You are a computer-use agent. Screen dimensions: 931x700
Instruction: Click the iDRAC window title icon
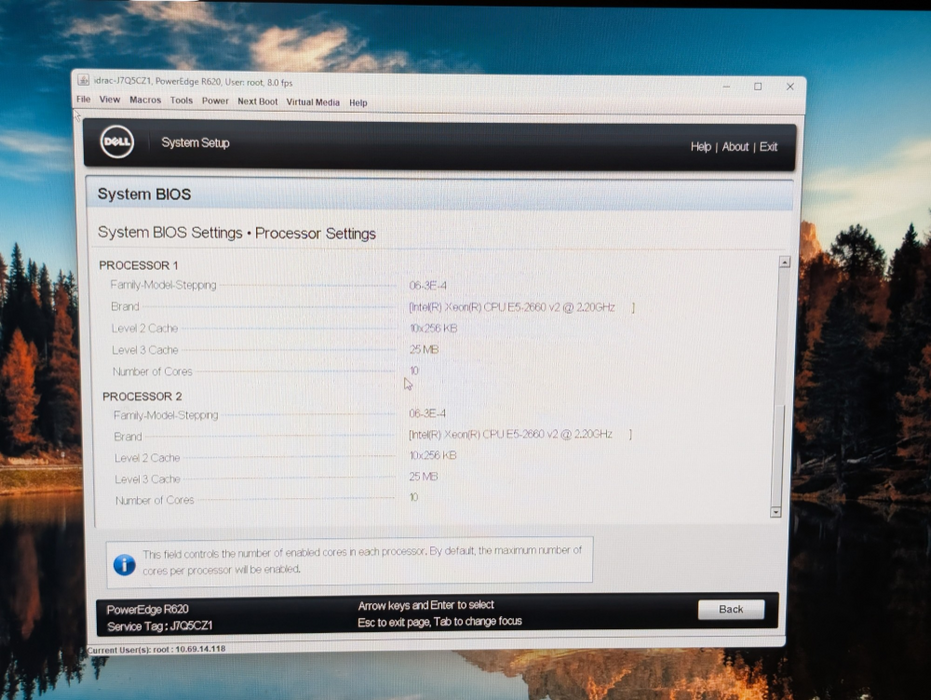click(83, 80)
